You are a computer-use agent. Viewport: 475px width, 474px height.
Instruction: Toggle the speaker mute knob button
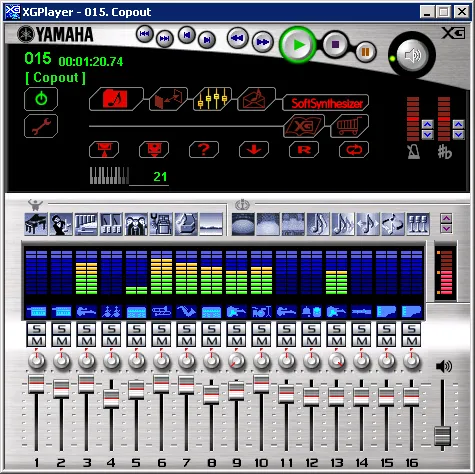click(x=412, y=55)
